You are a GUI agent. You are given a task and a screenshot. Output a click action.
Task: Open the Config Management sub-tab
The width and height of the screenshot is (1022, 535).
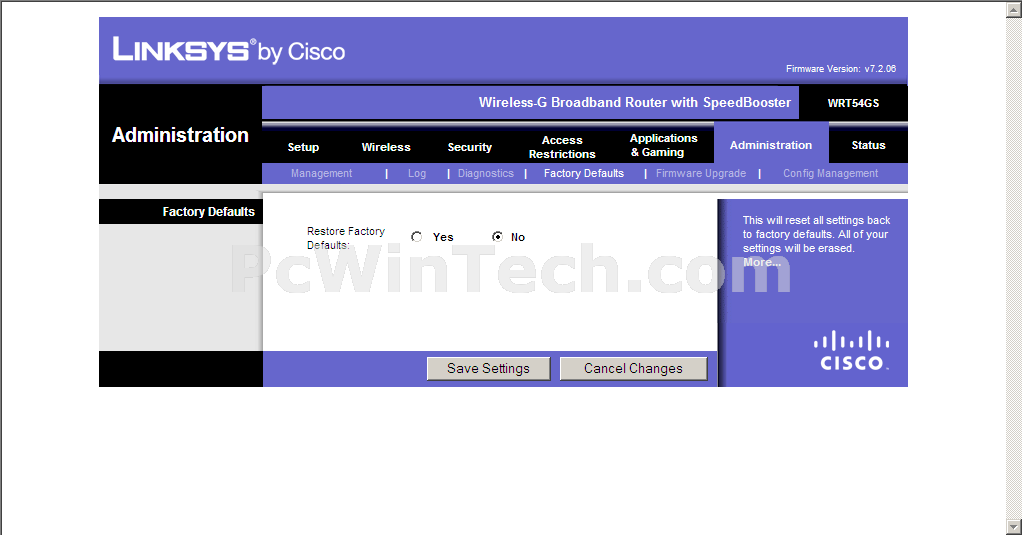coord(830,173)
